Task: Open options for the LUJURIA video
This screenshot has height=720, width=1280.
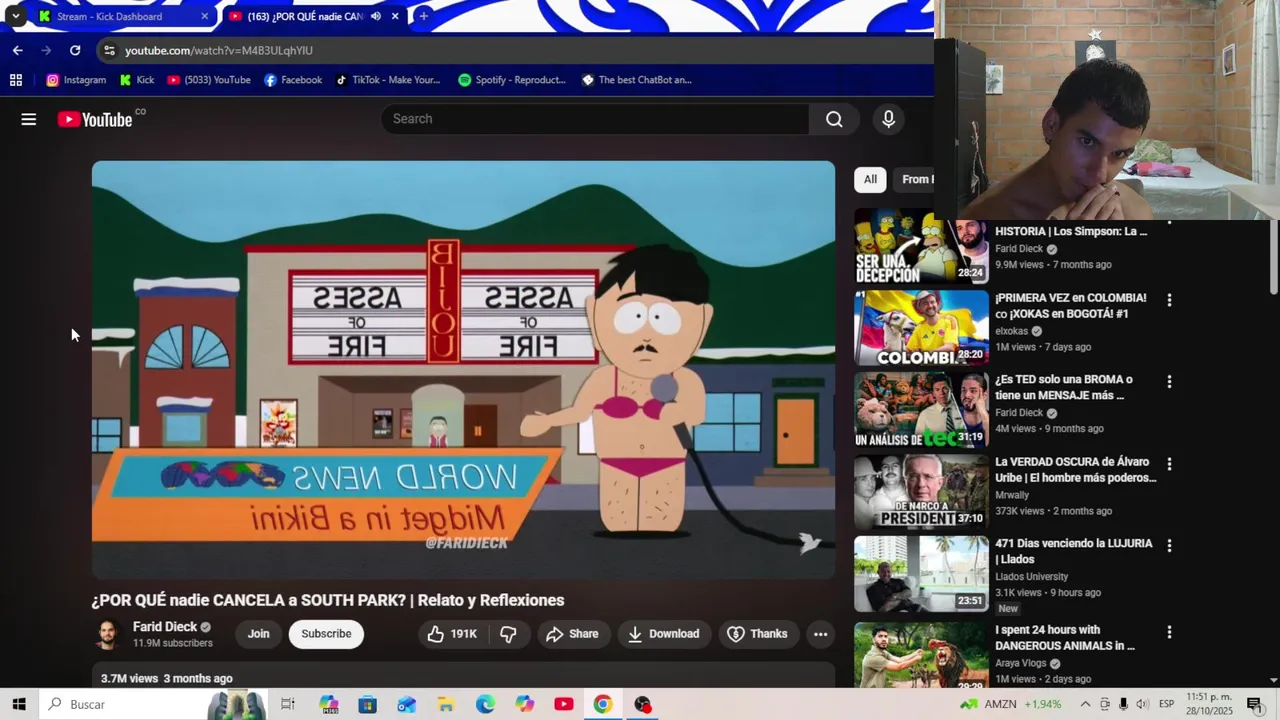Action: click(1169, 546)
